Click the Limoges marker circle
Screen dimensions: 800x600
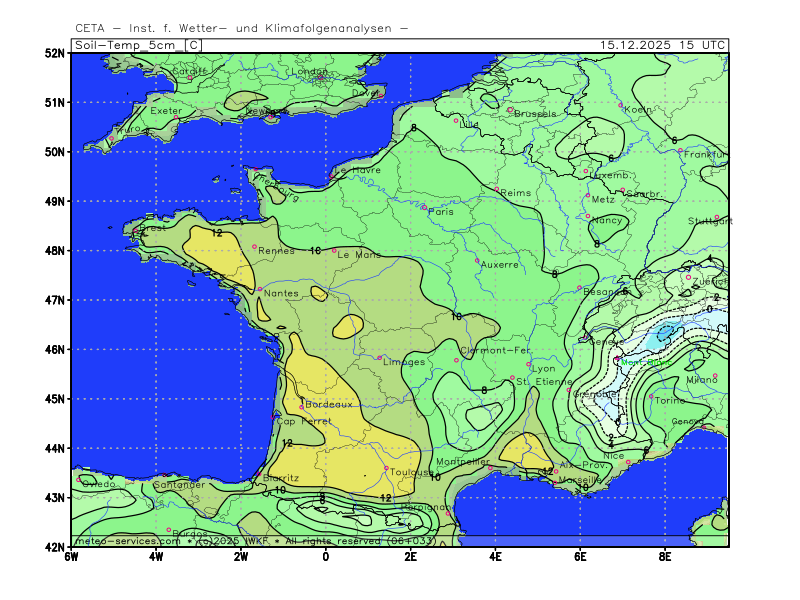[379, 357]
